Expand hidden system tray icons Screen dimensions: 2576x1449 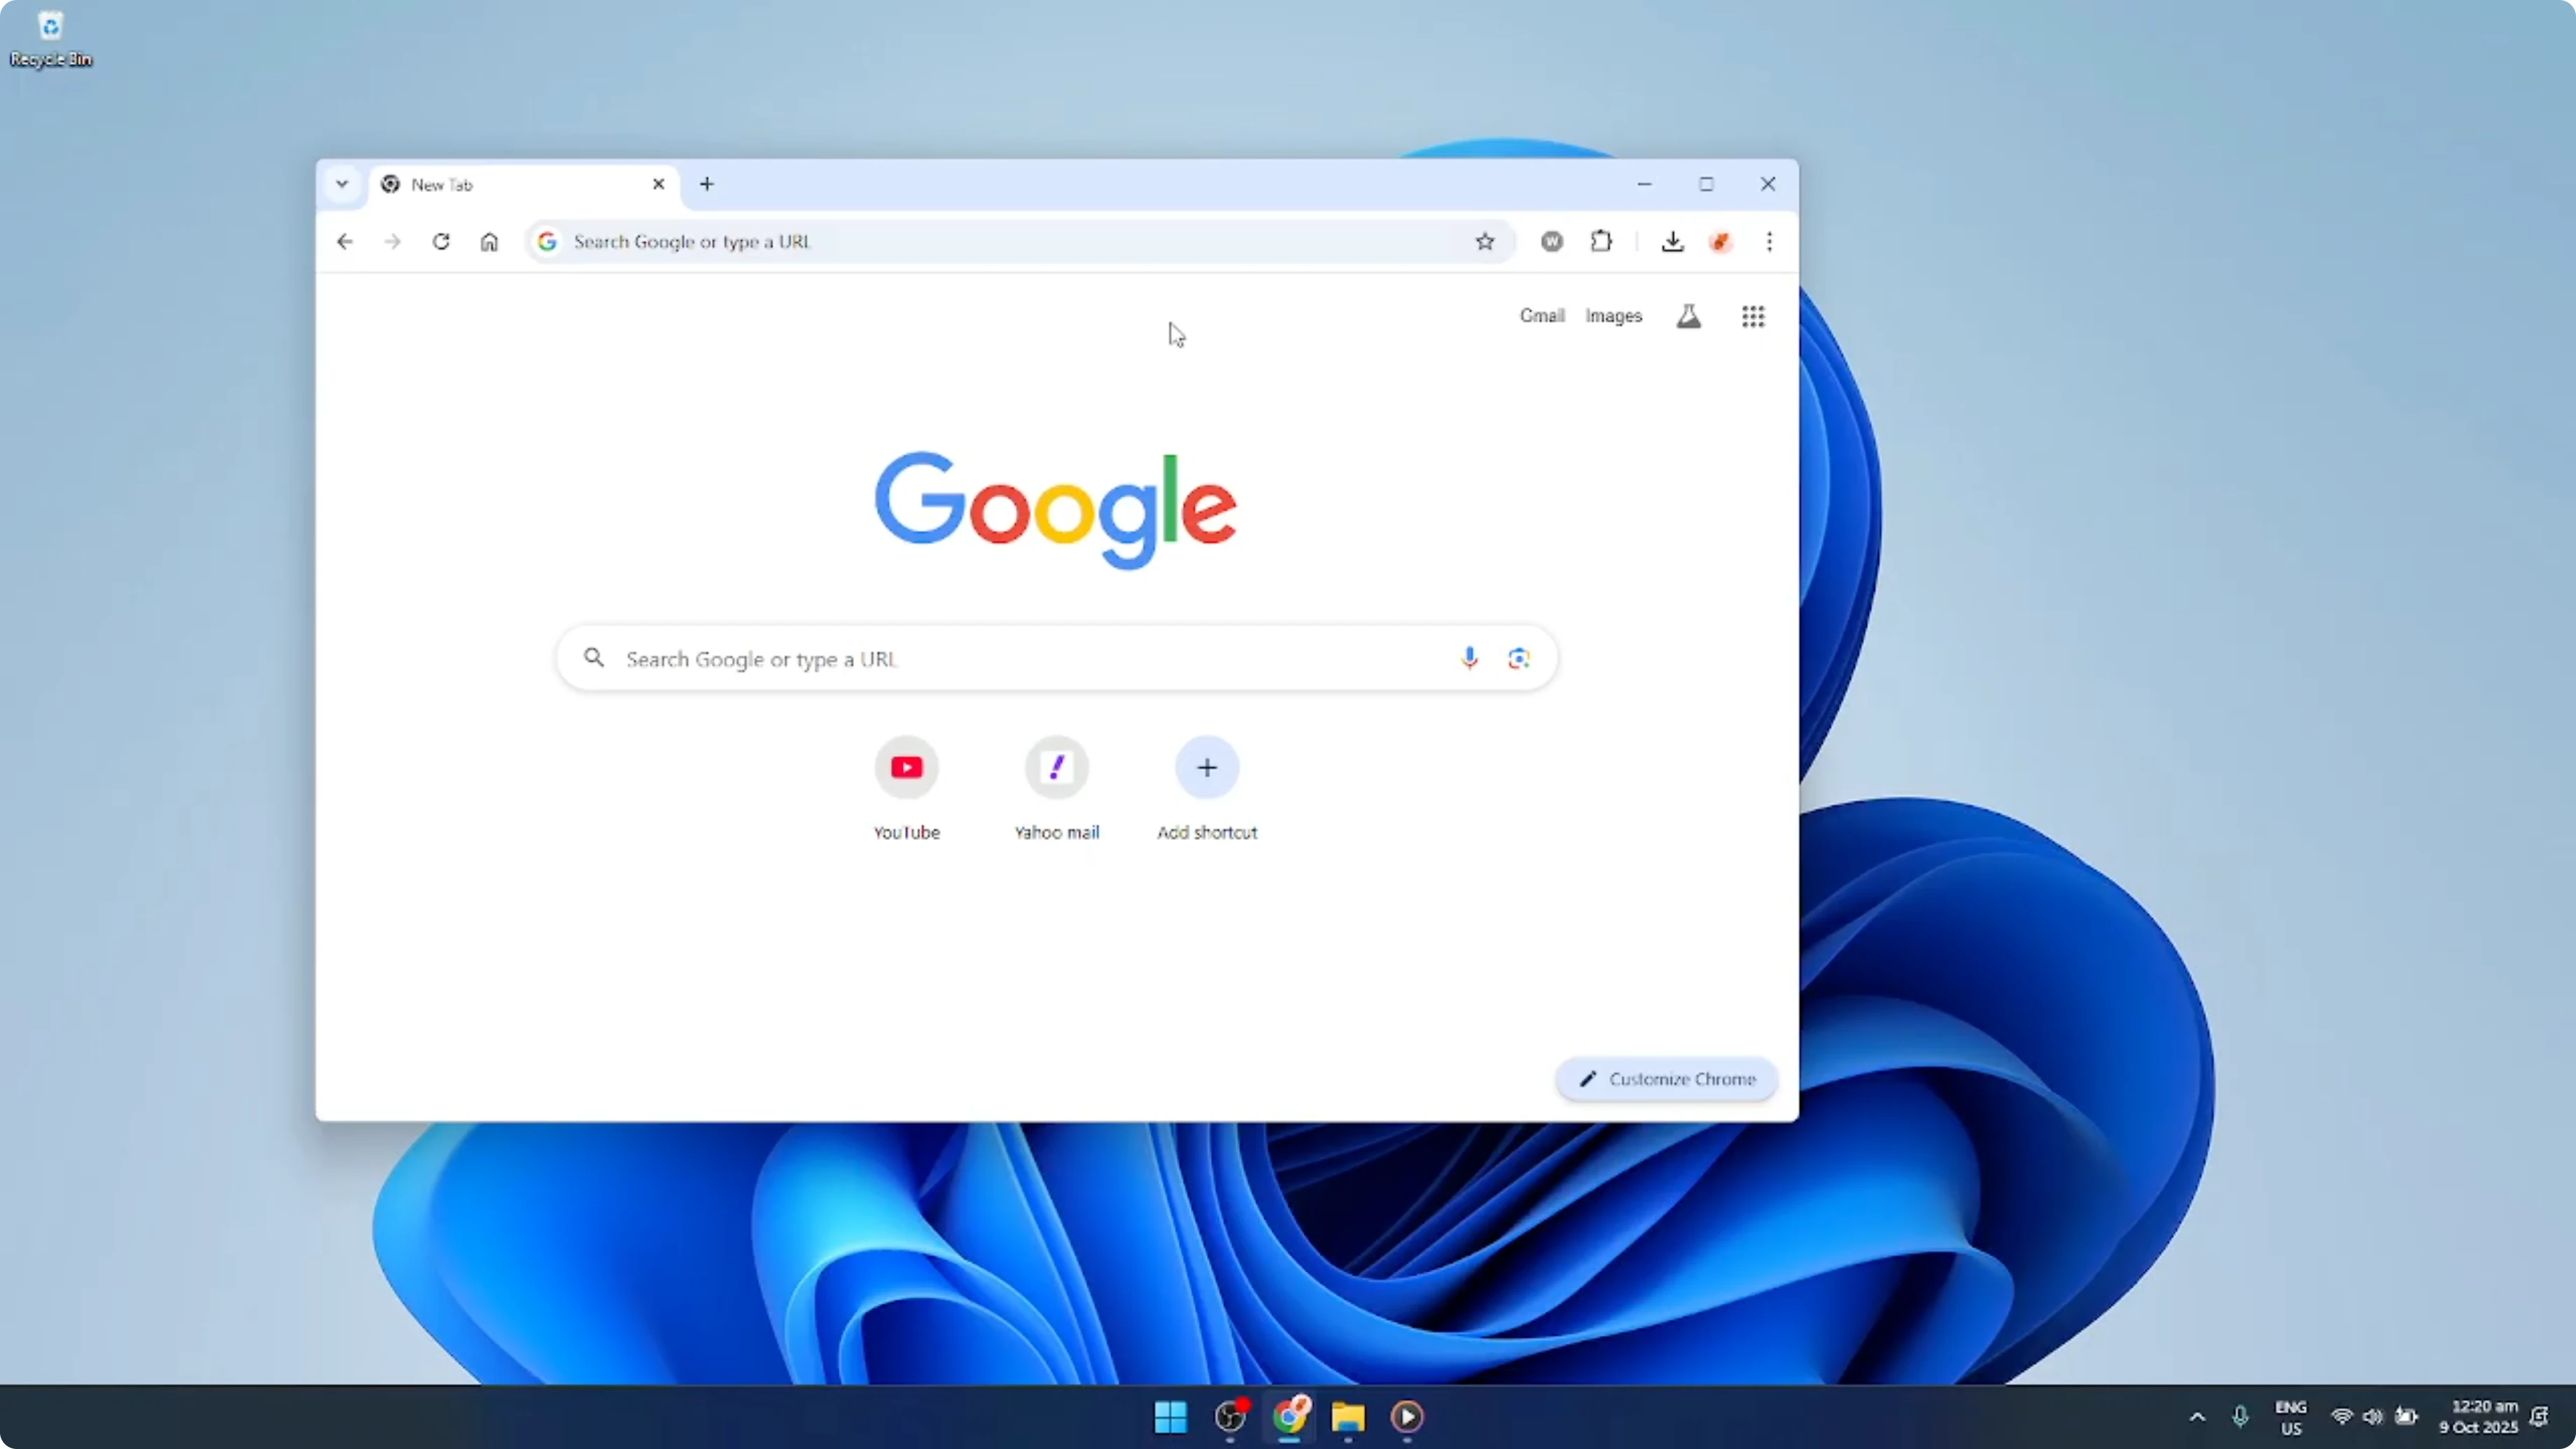(2196, 1416)
